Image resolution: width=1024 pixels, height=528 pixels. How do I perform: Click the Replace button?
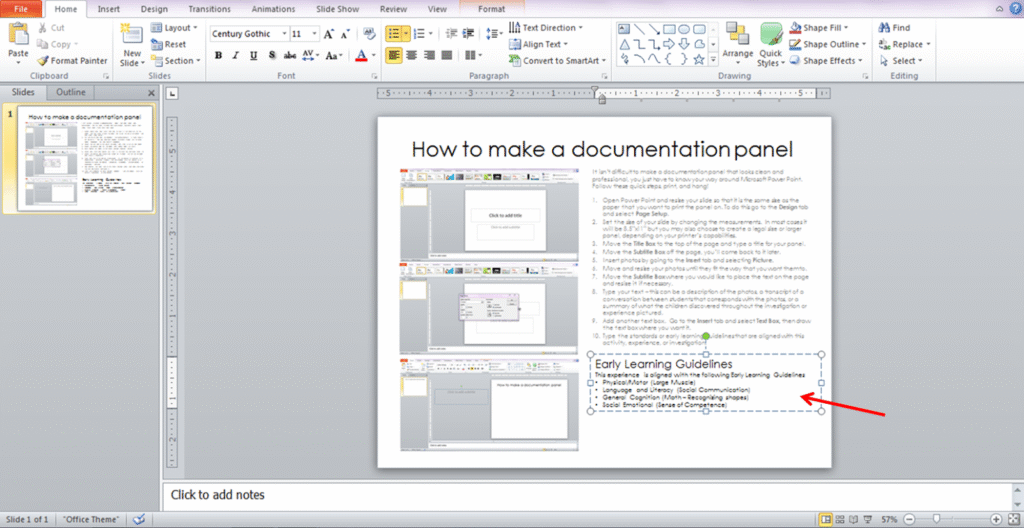[x=904, y=44]
